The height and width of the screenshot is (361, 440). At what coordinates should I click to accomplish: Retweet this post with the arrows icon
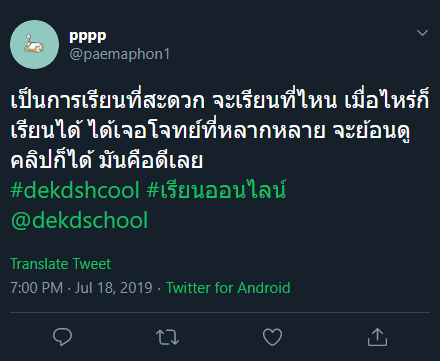[167, 337]
